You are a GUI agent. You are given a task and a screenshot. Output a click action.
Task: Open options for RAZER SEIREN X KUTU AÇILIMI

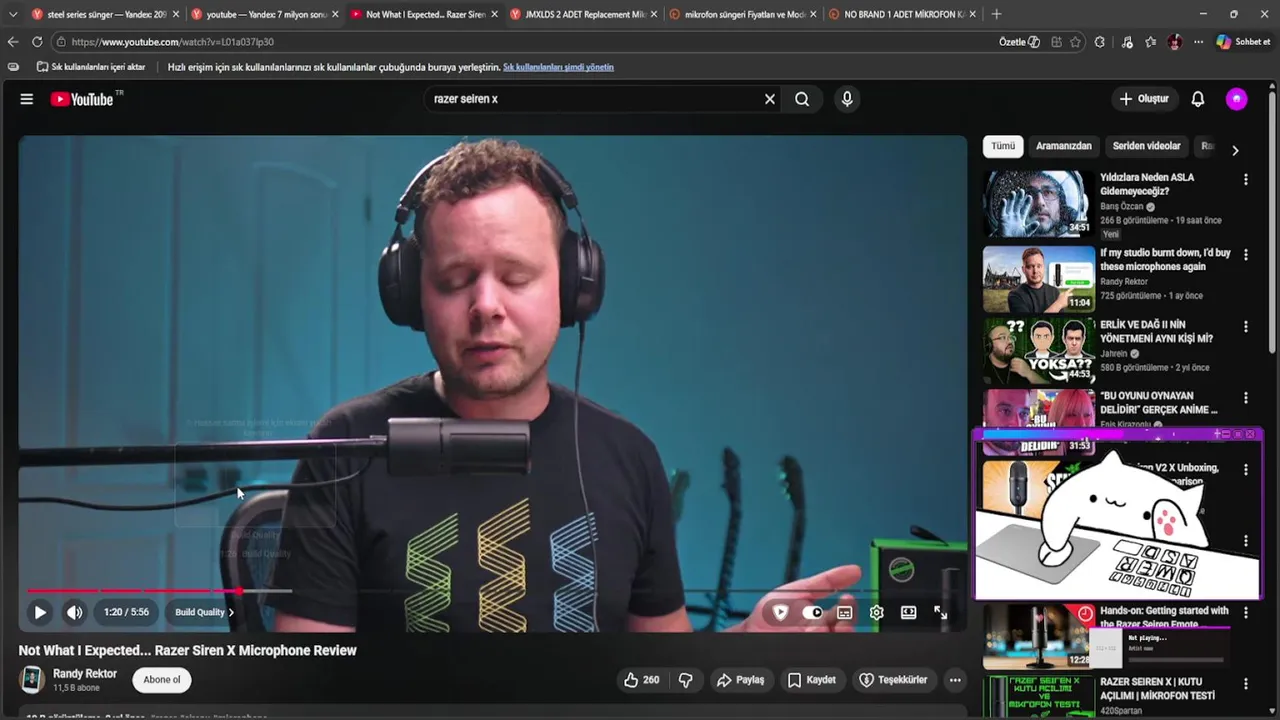click(x=1246, y=684)
